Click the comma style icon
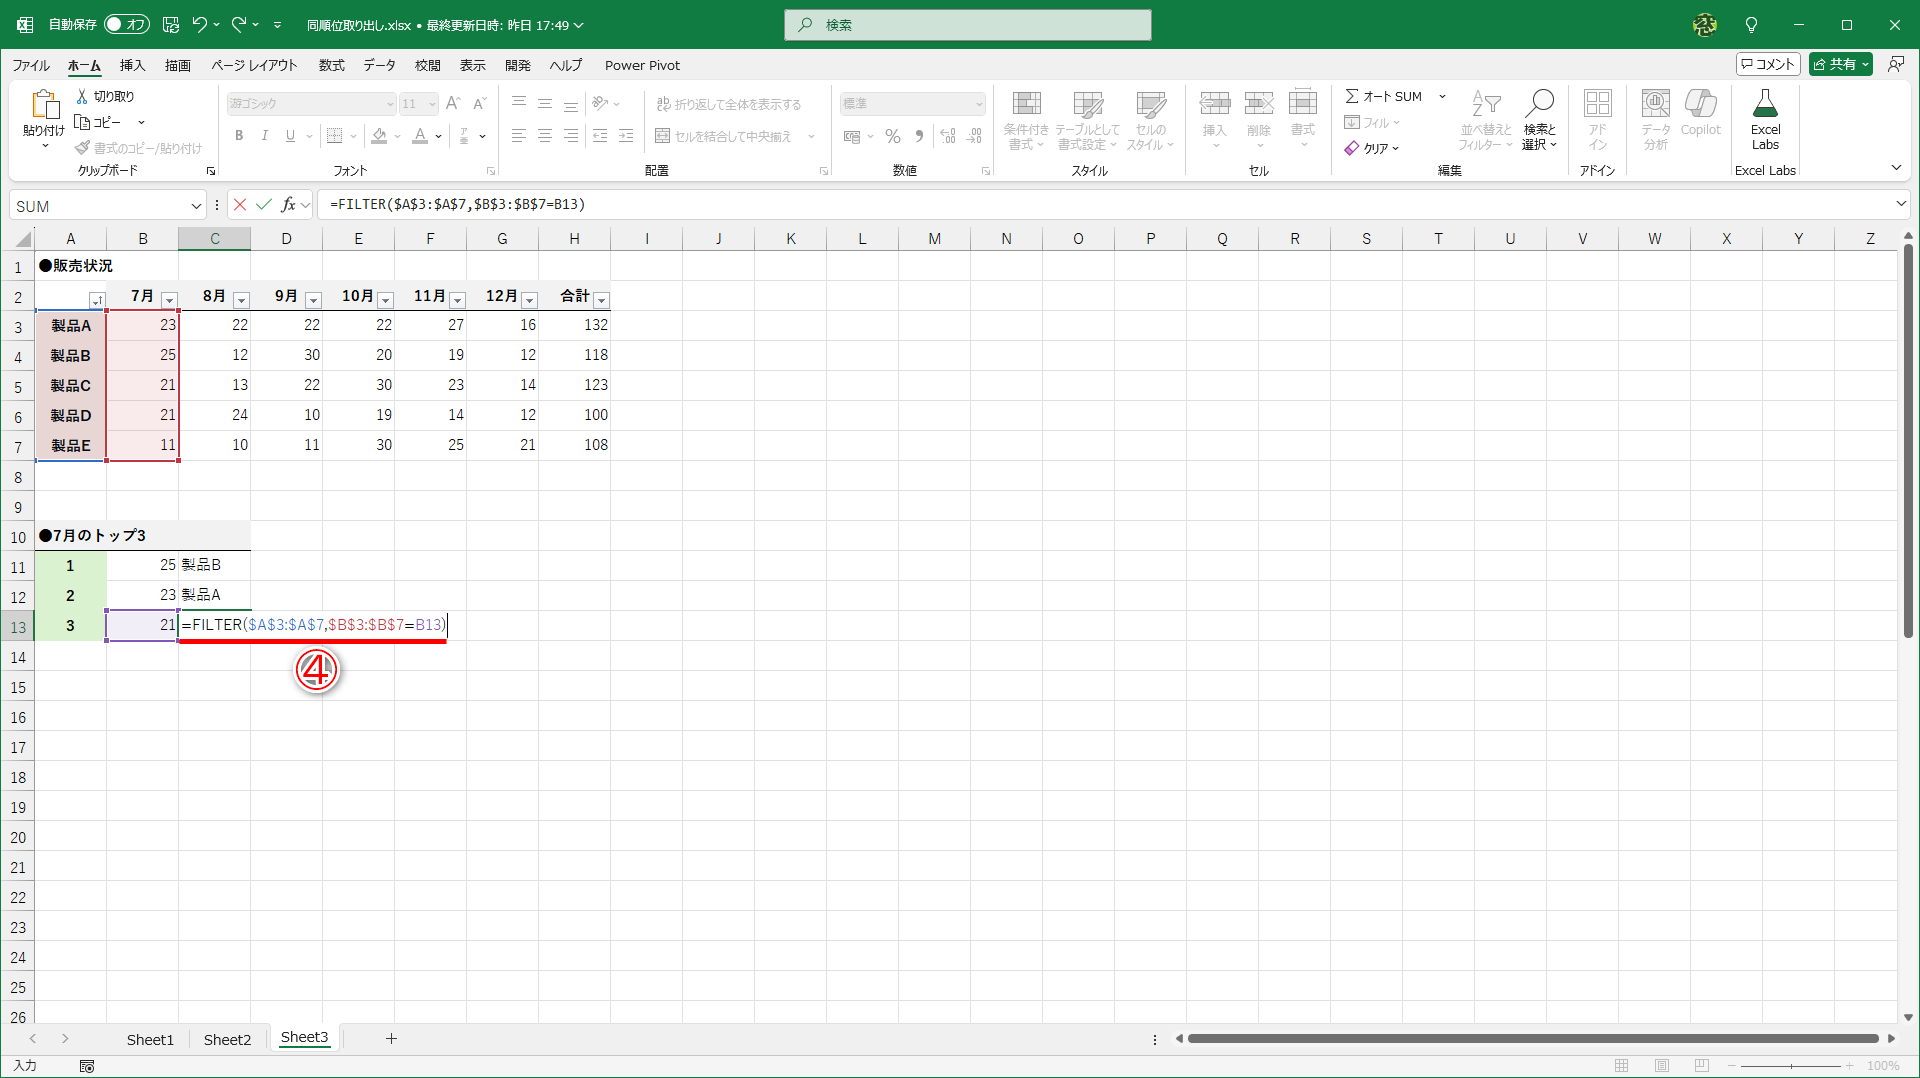The height and width of the screenshot is (1078, 1920). [919, 136]
